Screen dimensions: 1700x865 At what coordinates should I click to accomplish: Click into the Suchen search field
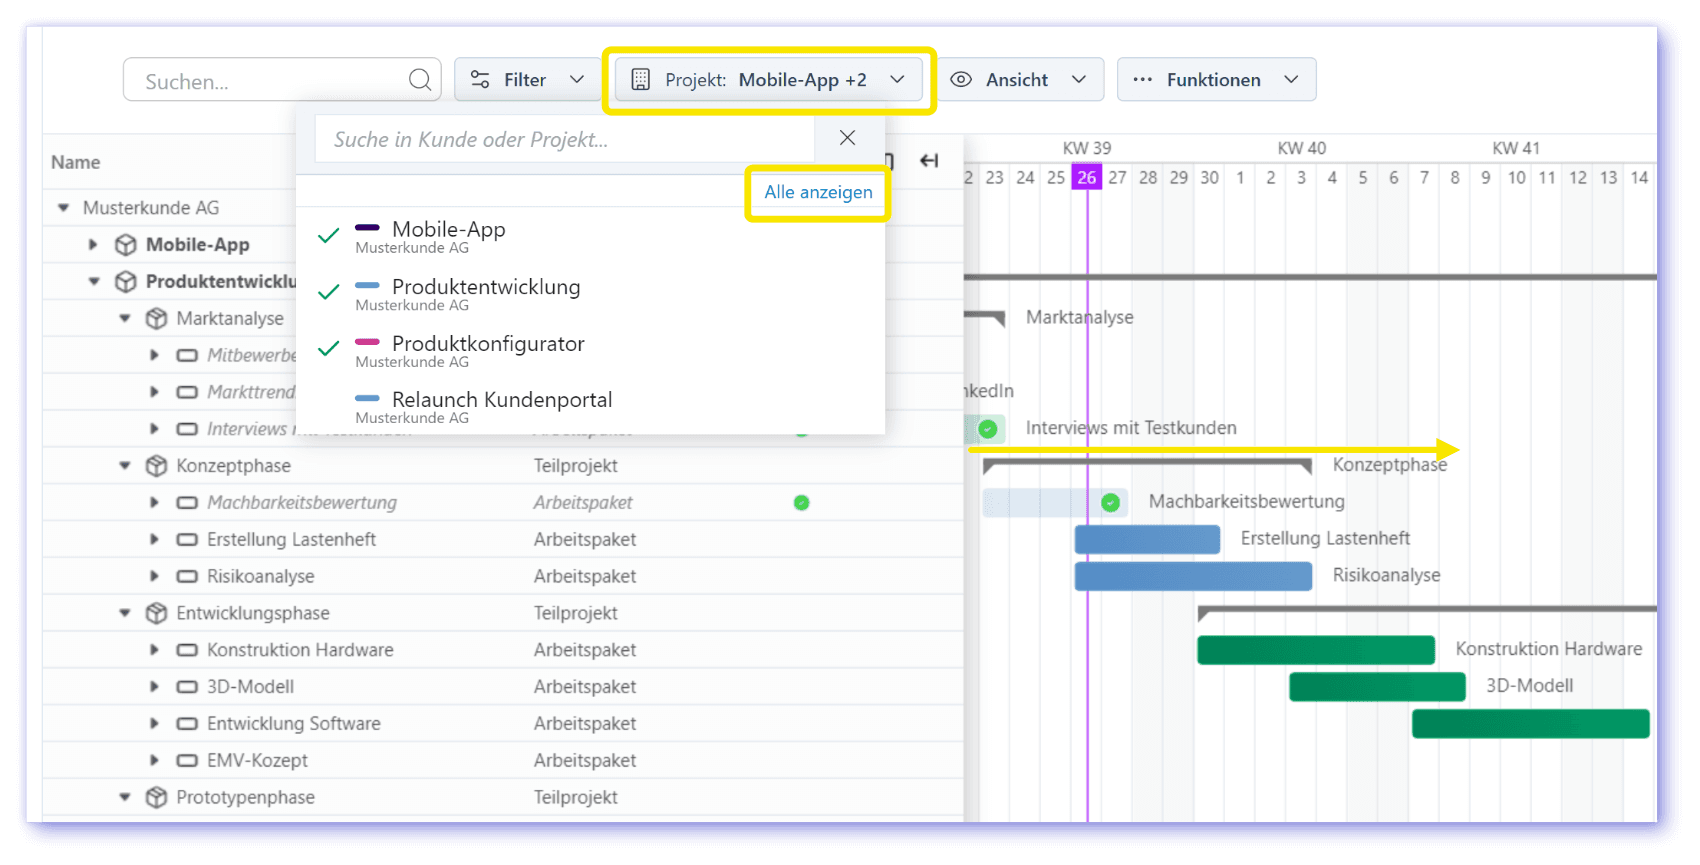tap(270, 81)
